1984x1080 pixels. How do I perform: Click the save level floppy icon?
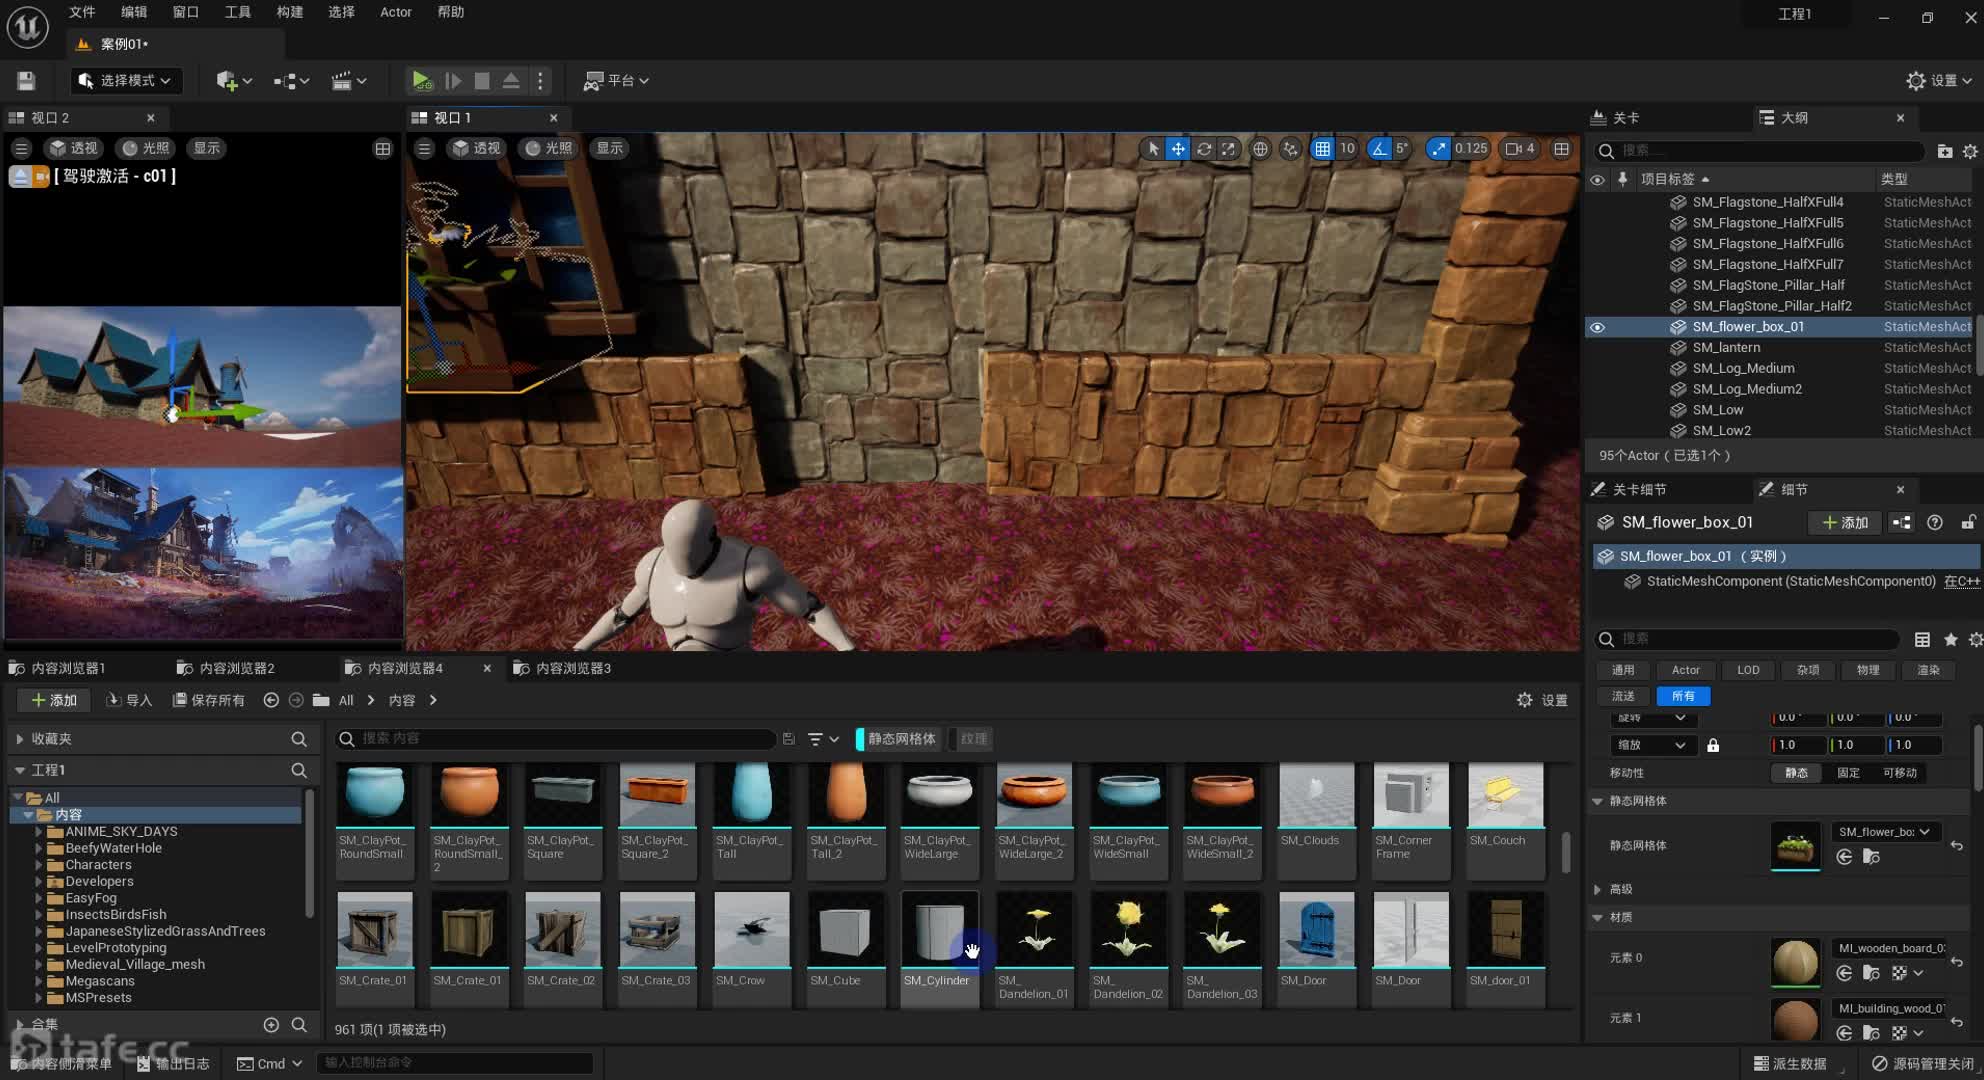26,81
